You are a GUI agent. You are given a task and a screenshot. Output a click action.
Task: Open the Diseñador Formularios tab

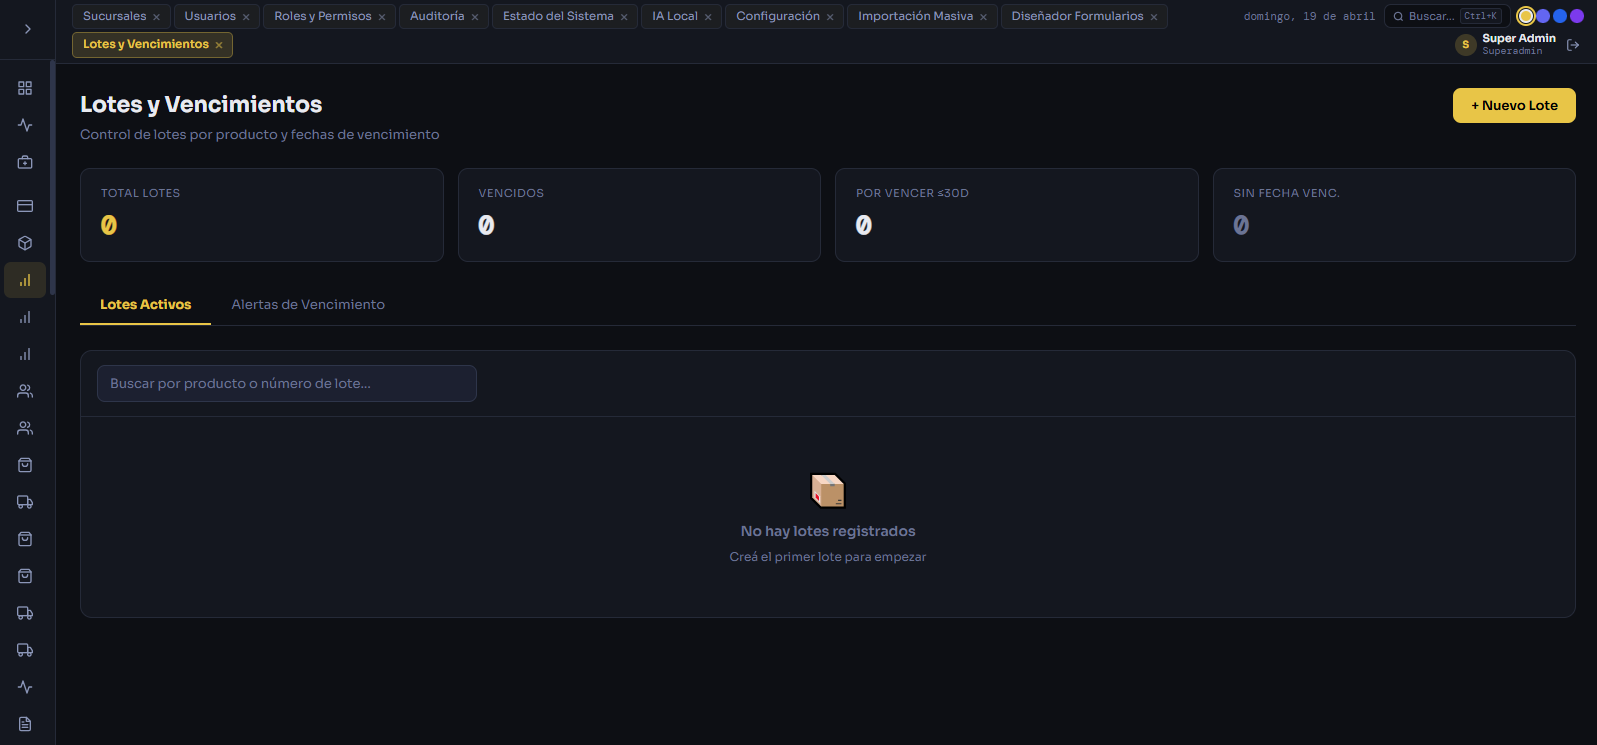tap(1076, 16)
